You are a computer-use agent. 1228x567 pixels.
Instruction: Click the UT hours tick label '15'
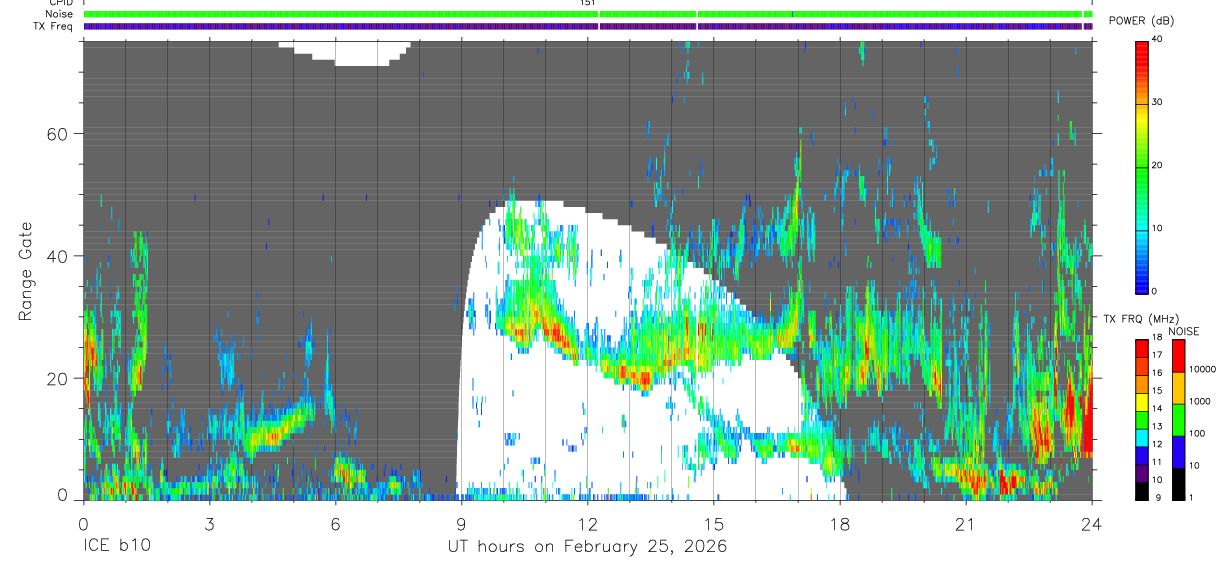[713, 523]
